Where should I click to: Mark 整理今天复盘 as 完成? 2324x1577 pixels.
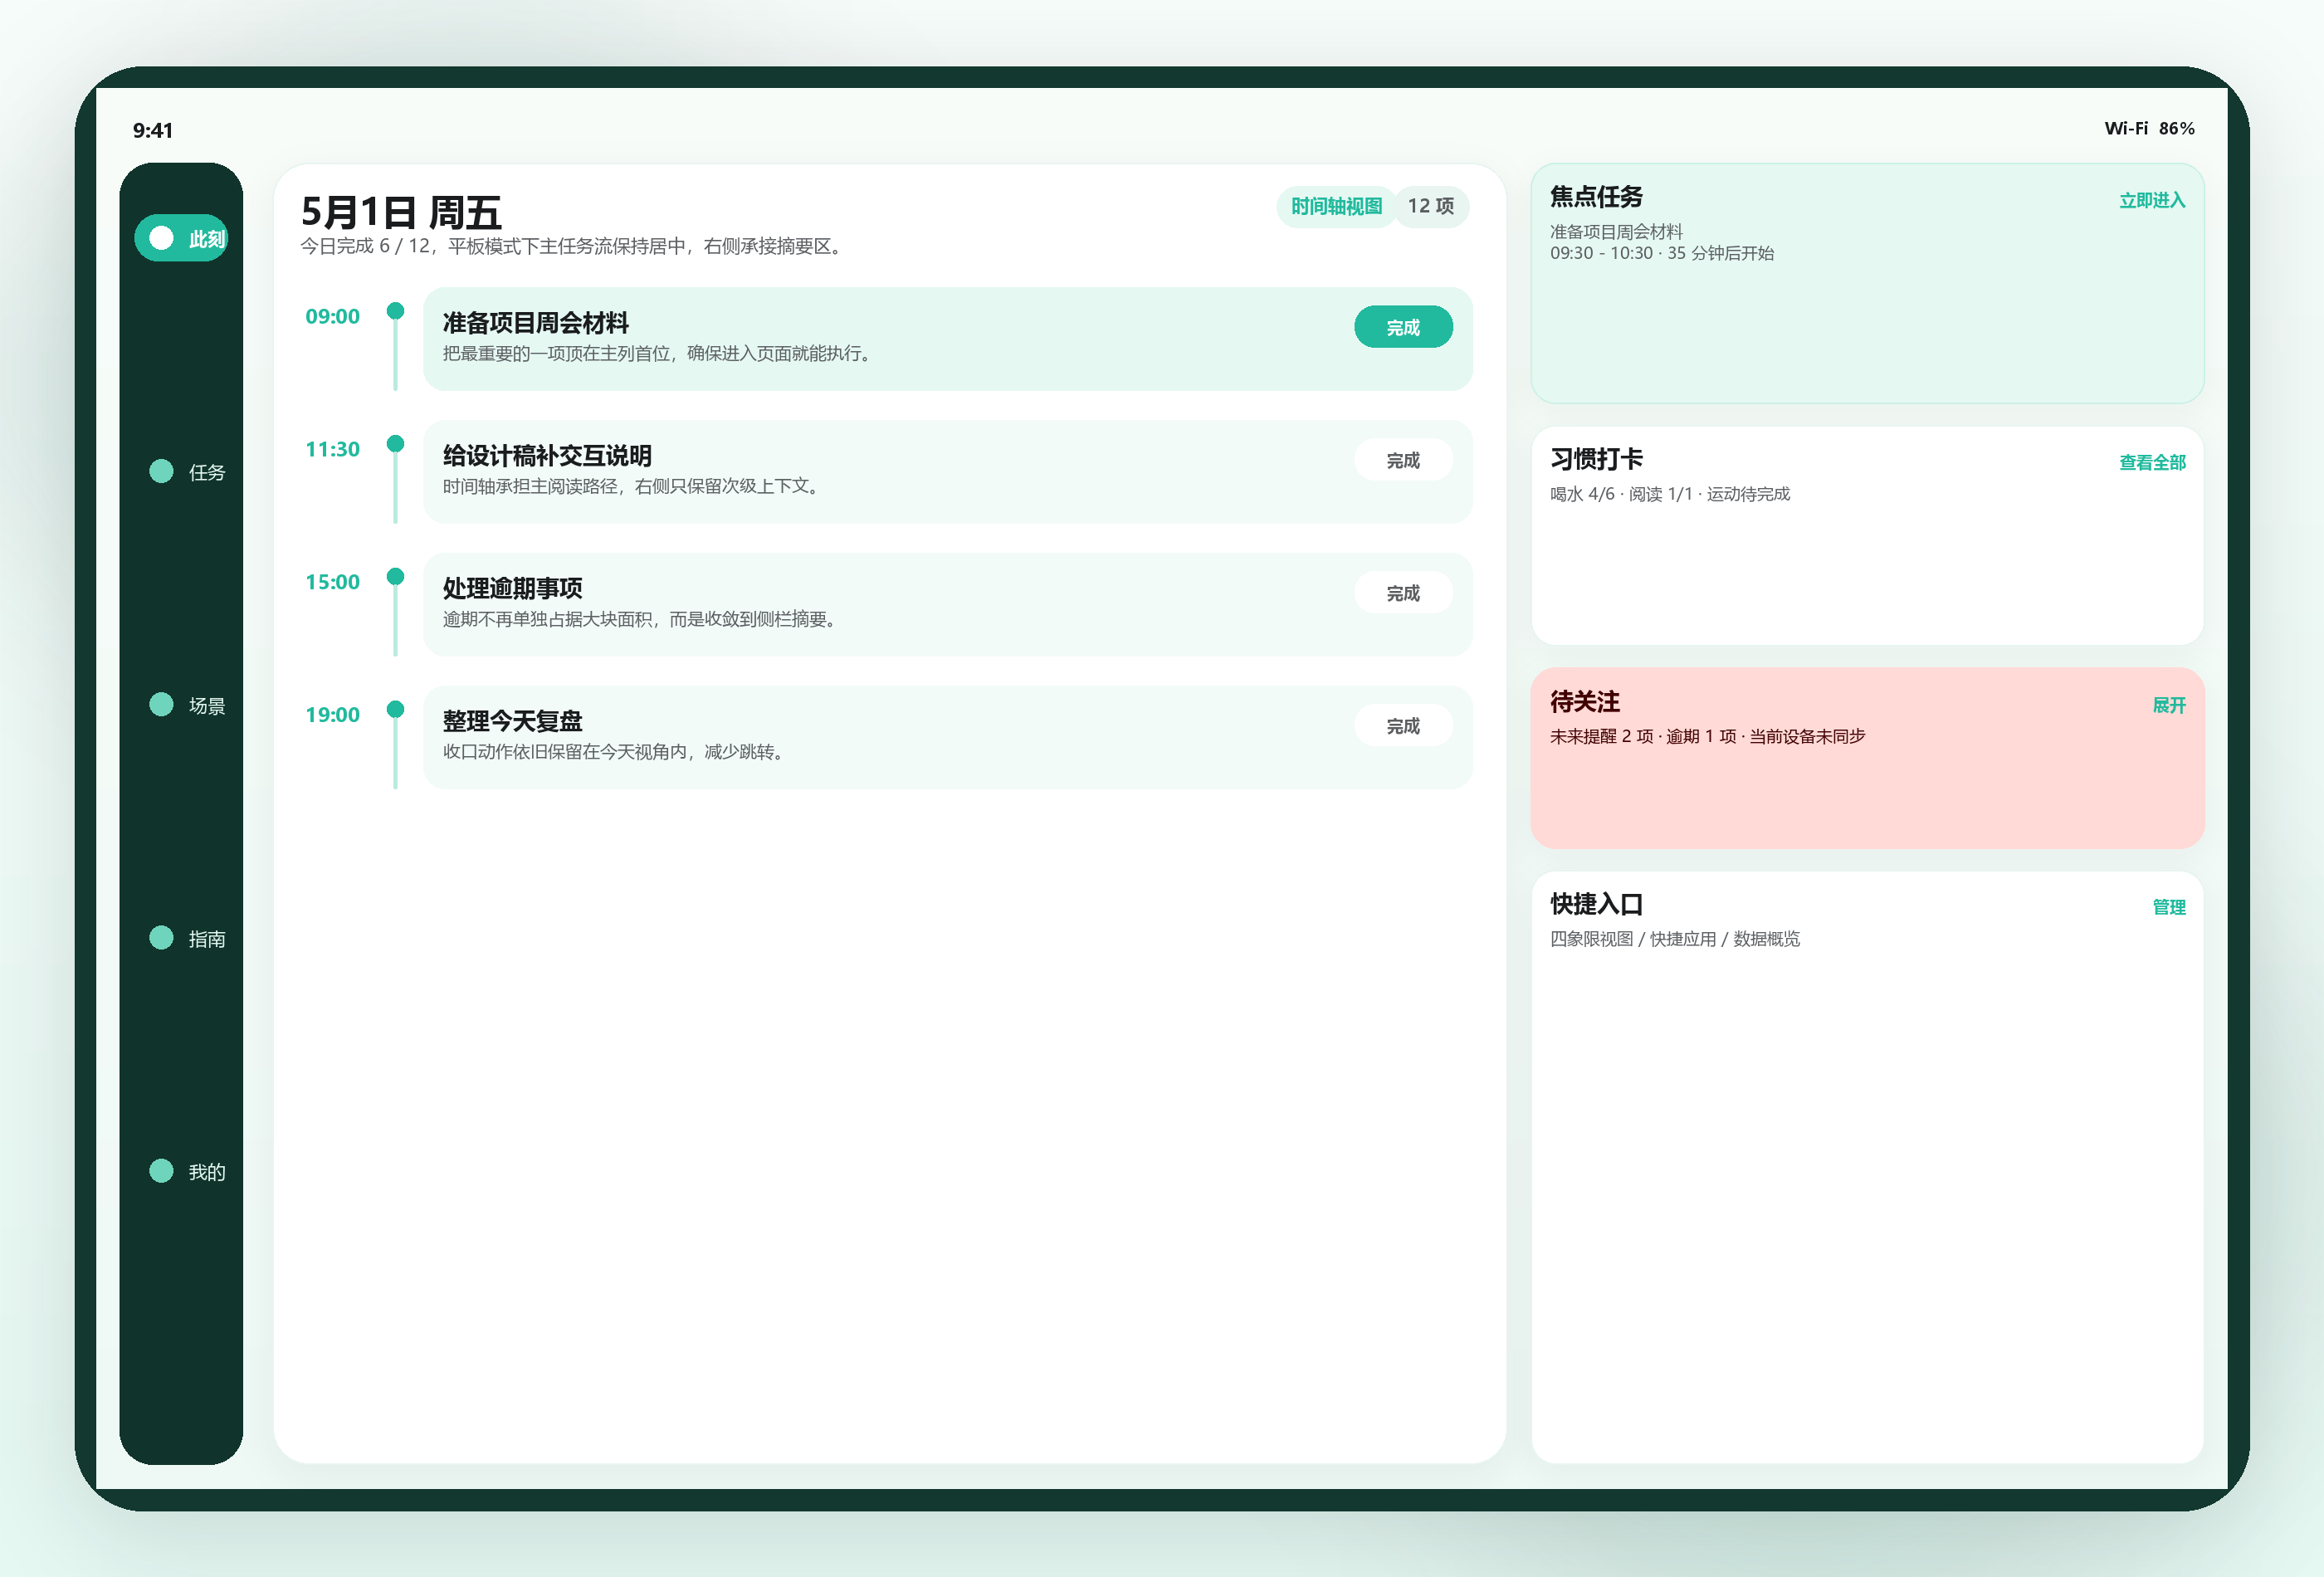1403,726
